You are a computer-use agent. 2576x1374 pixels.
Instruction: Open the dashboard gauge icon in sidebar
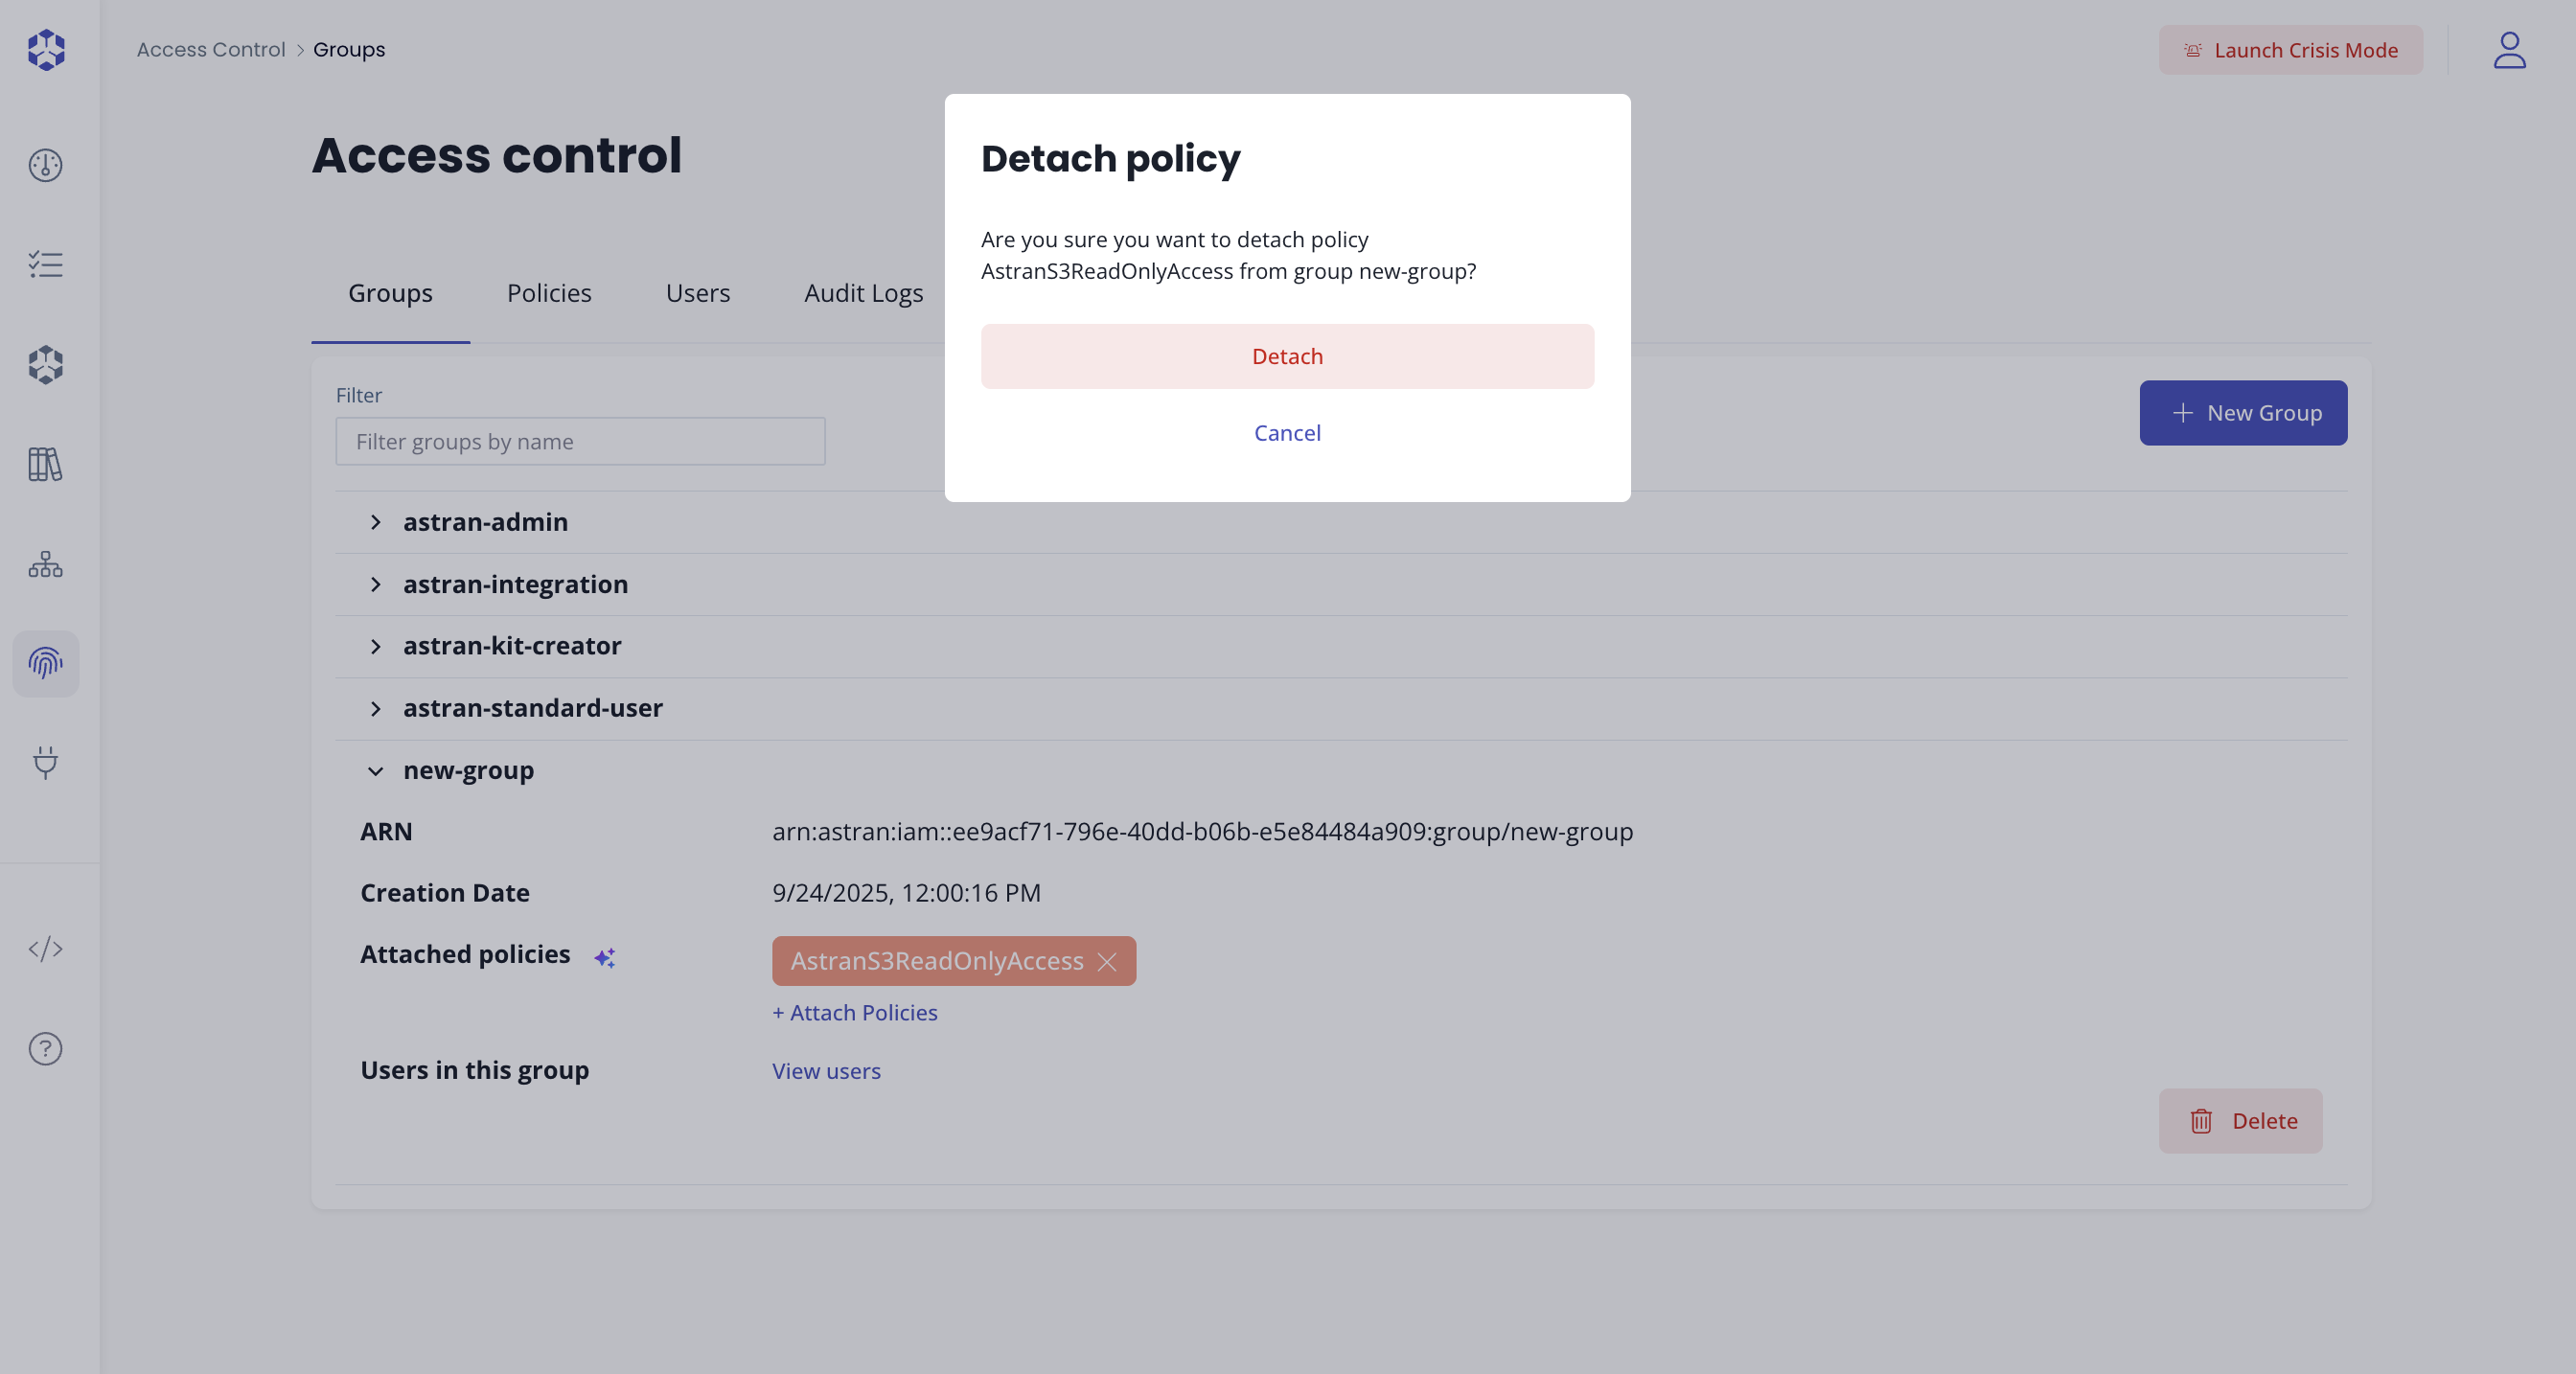click(45, 165)
